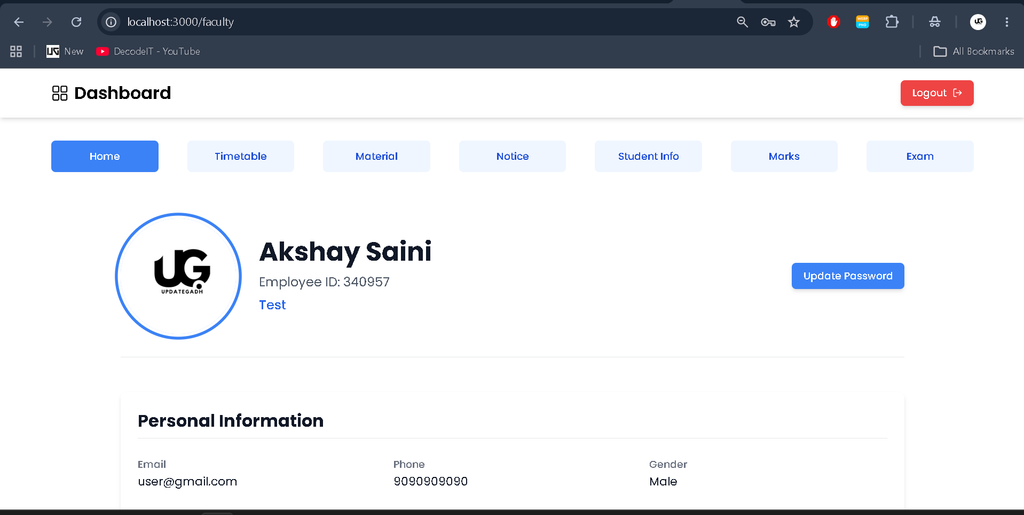
Task: Open the browser profile avatar
Action: pos(978,22)
